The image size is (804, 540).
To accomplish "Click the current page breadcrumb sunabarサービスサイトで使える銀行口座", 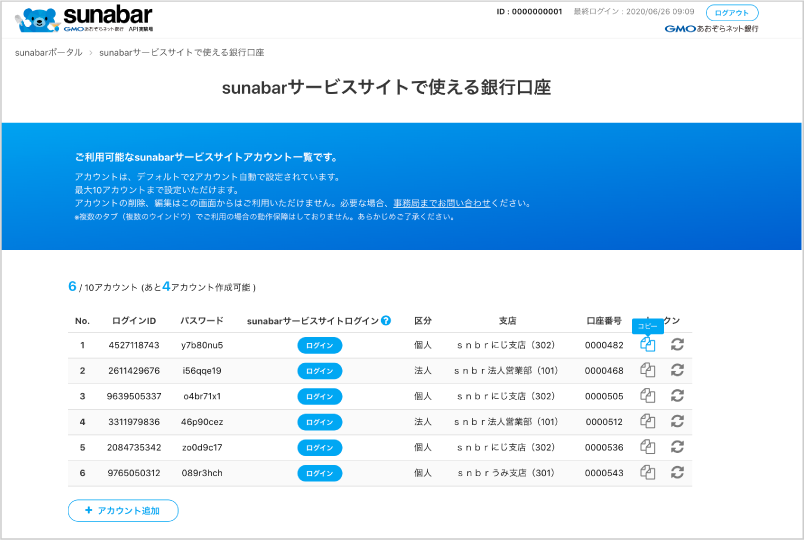I will pyautogui.click(x=182, y=52).
